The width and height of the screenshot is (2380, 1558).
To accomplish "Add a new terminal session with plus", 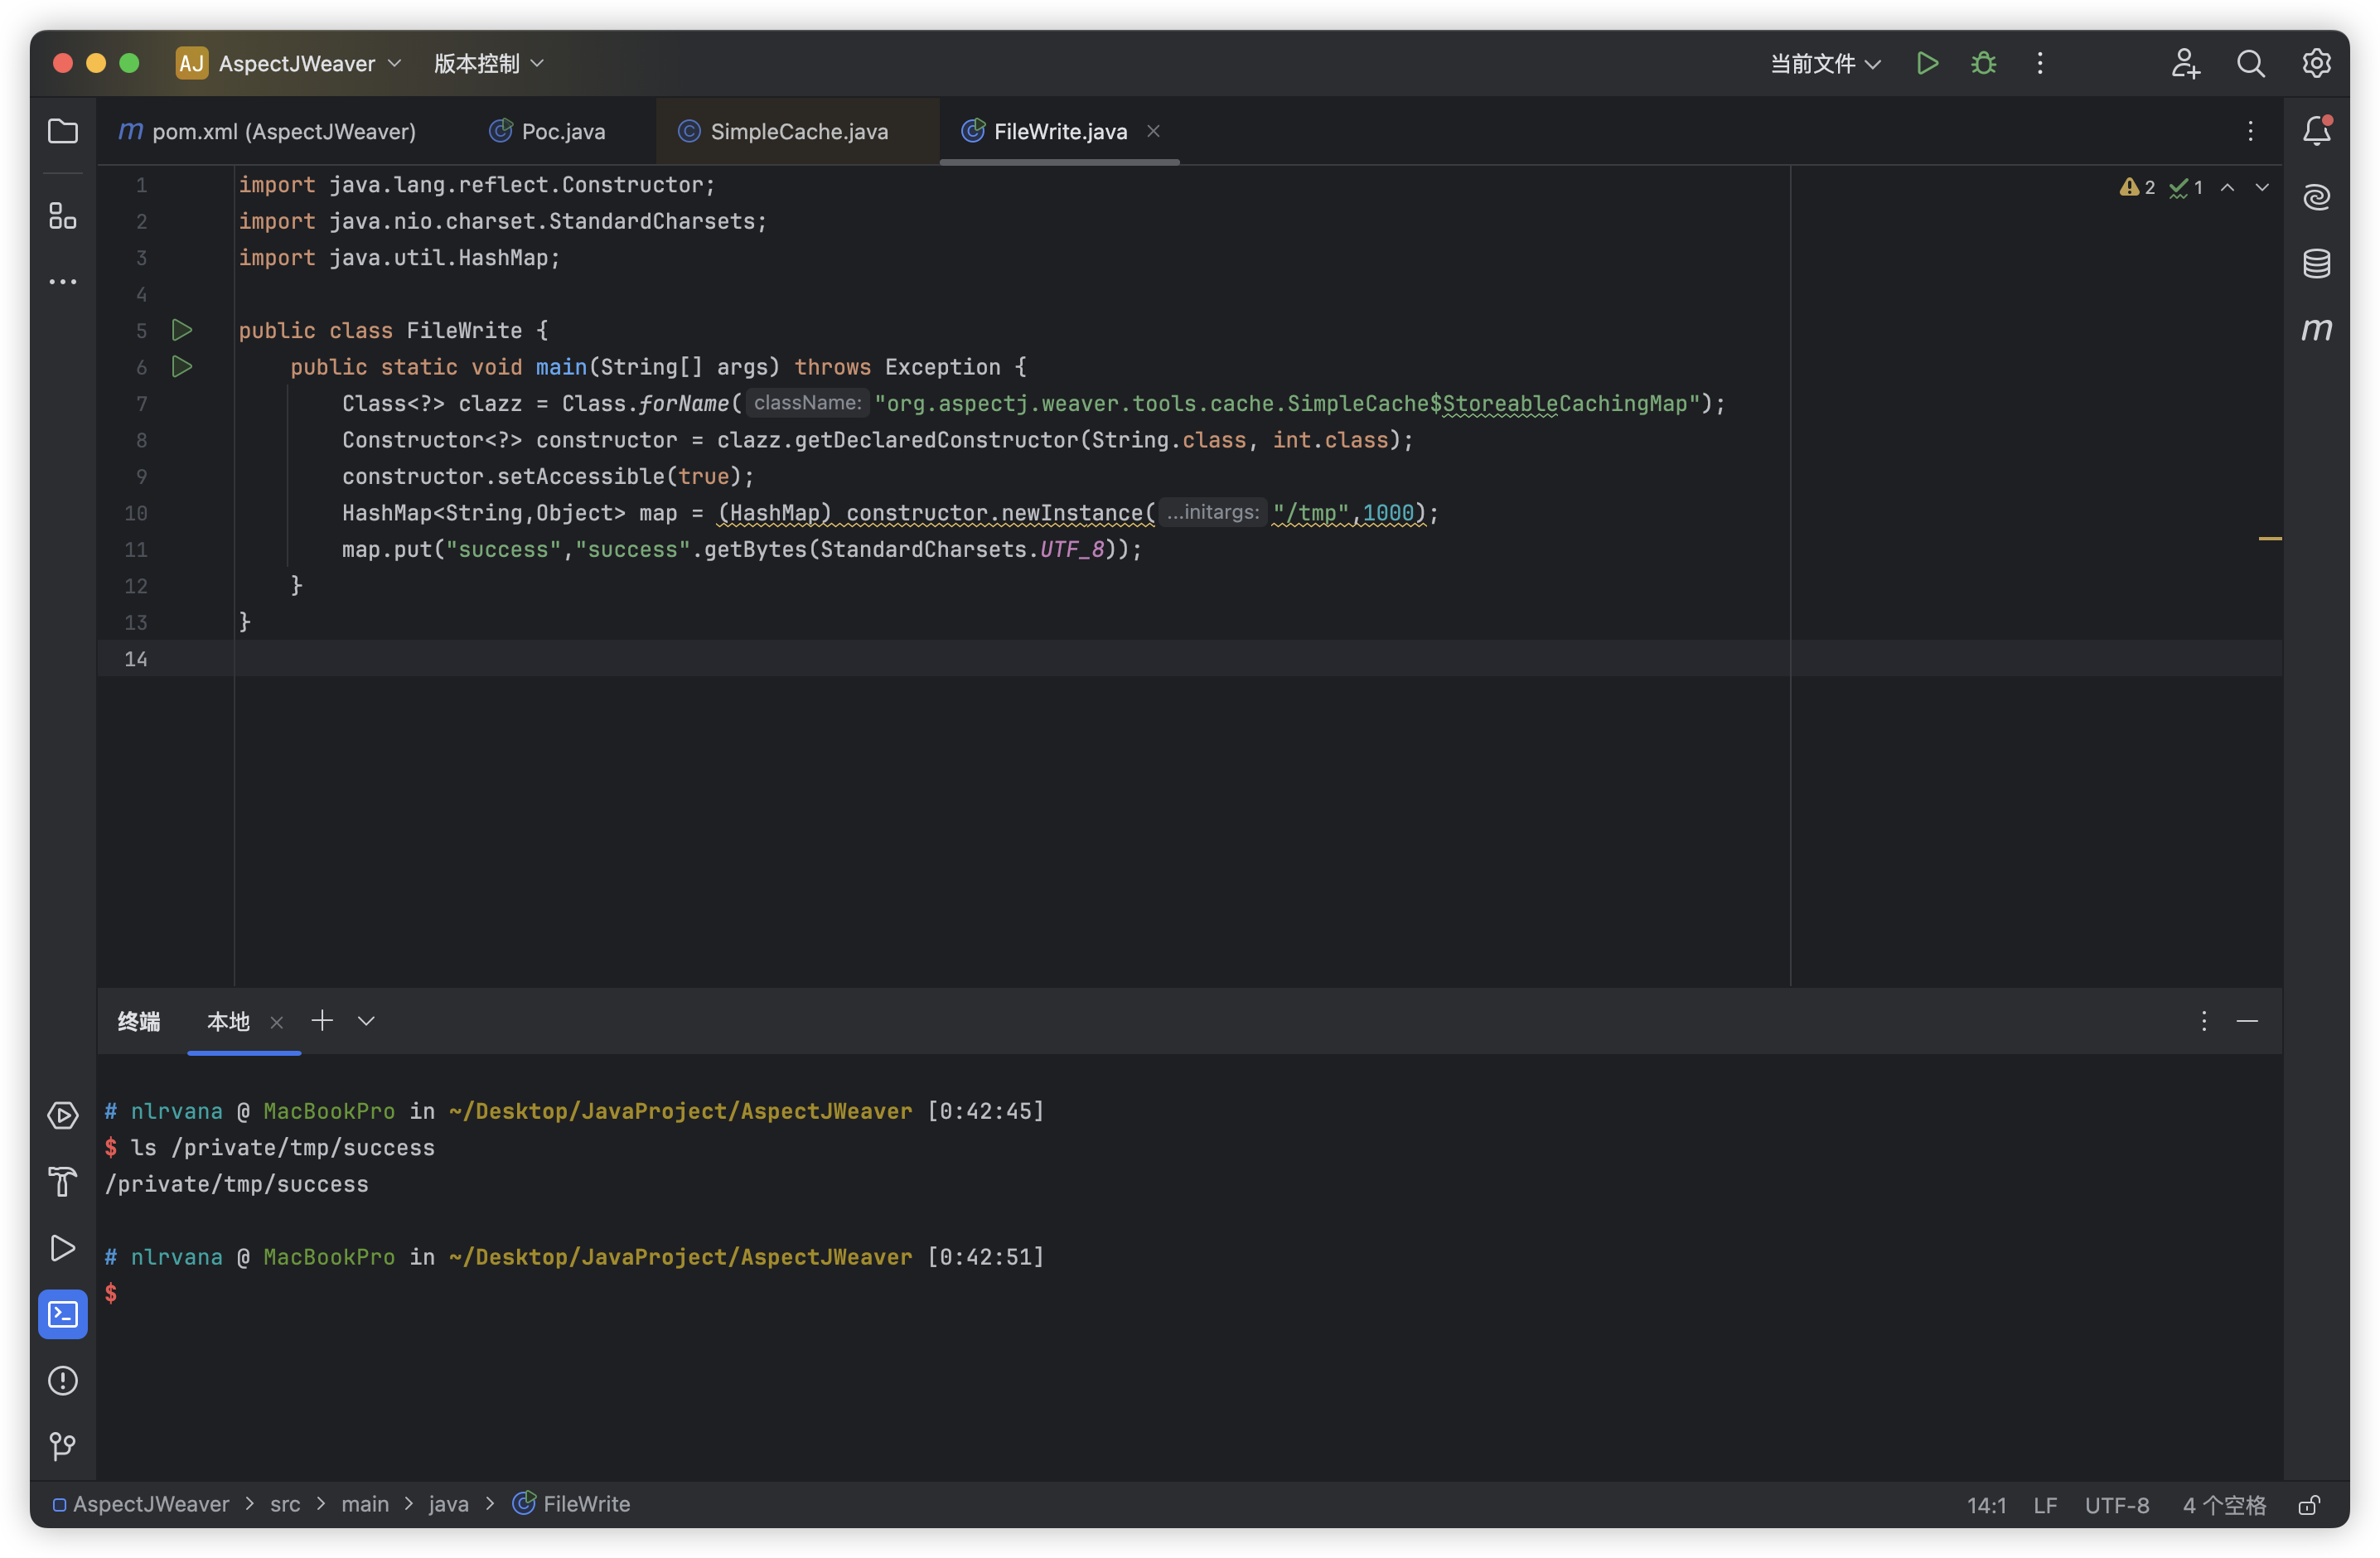I will (x=322, y=1020).
